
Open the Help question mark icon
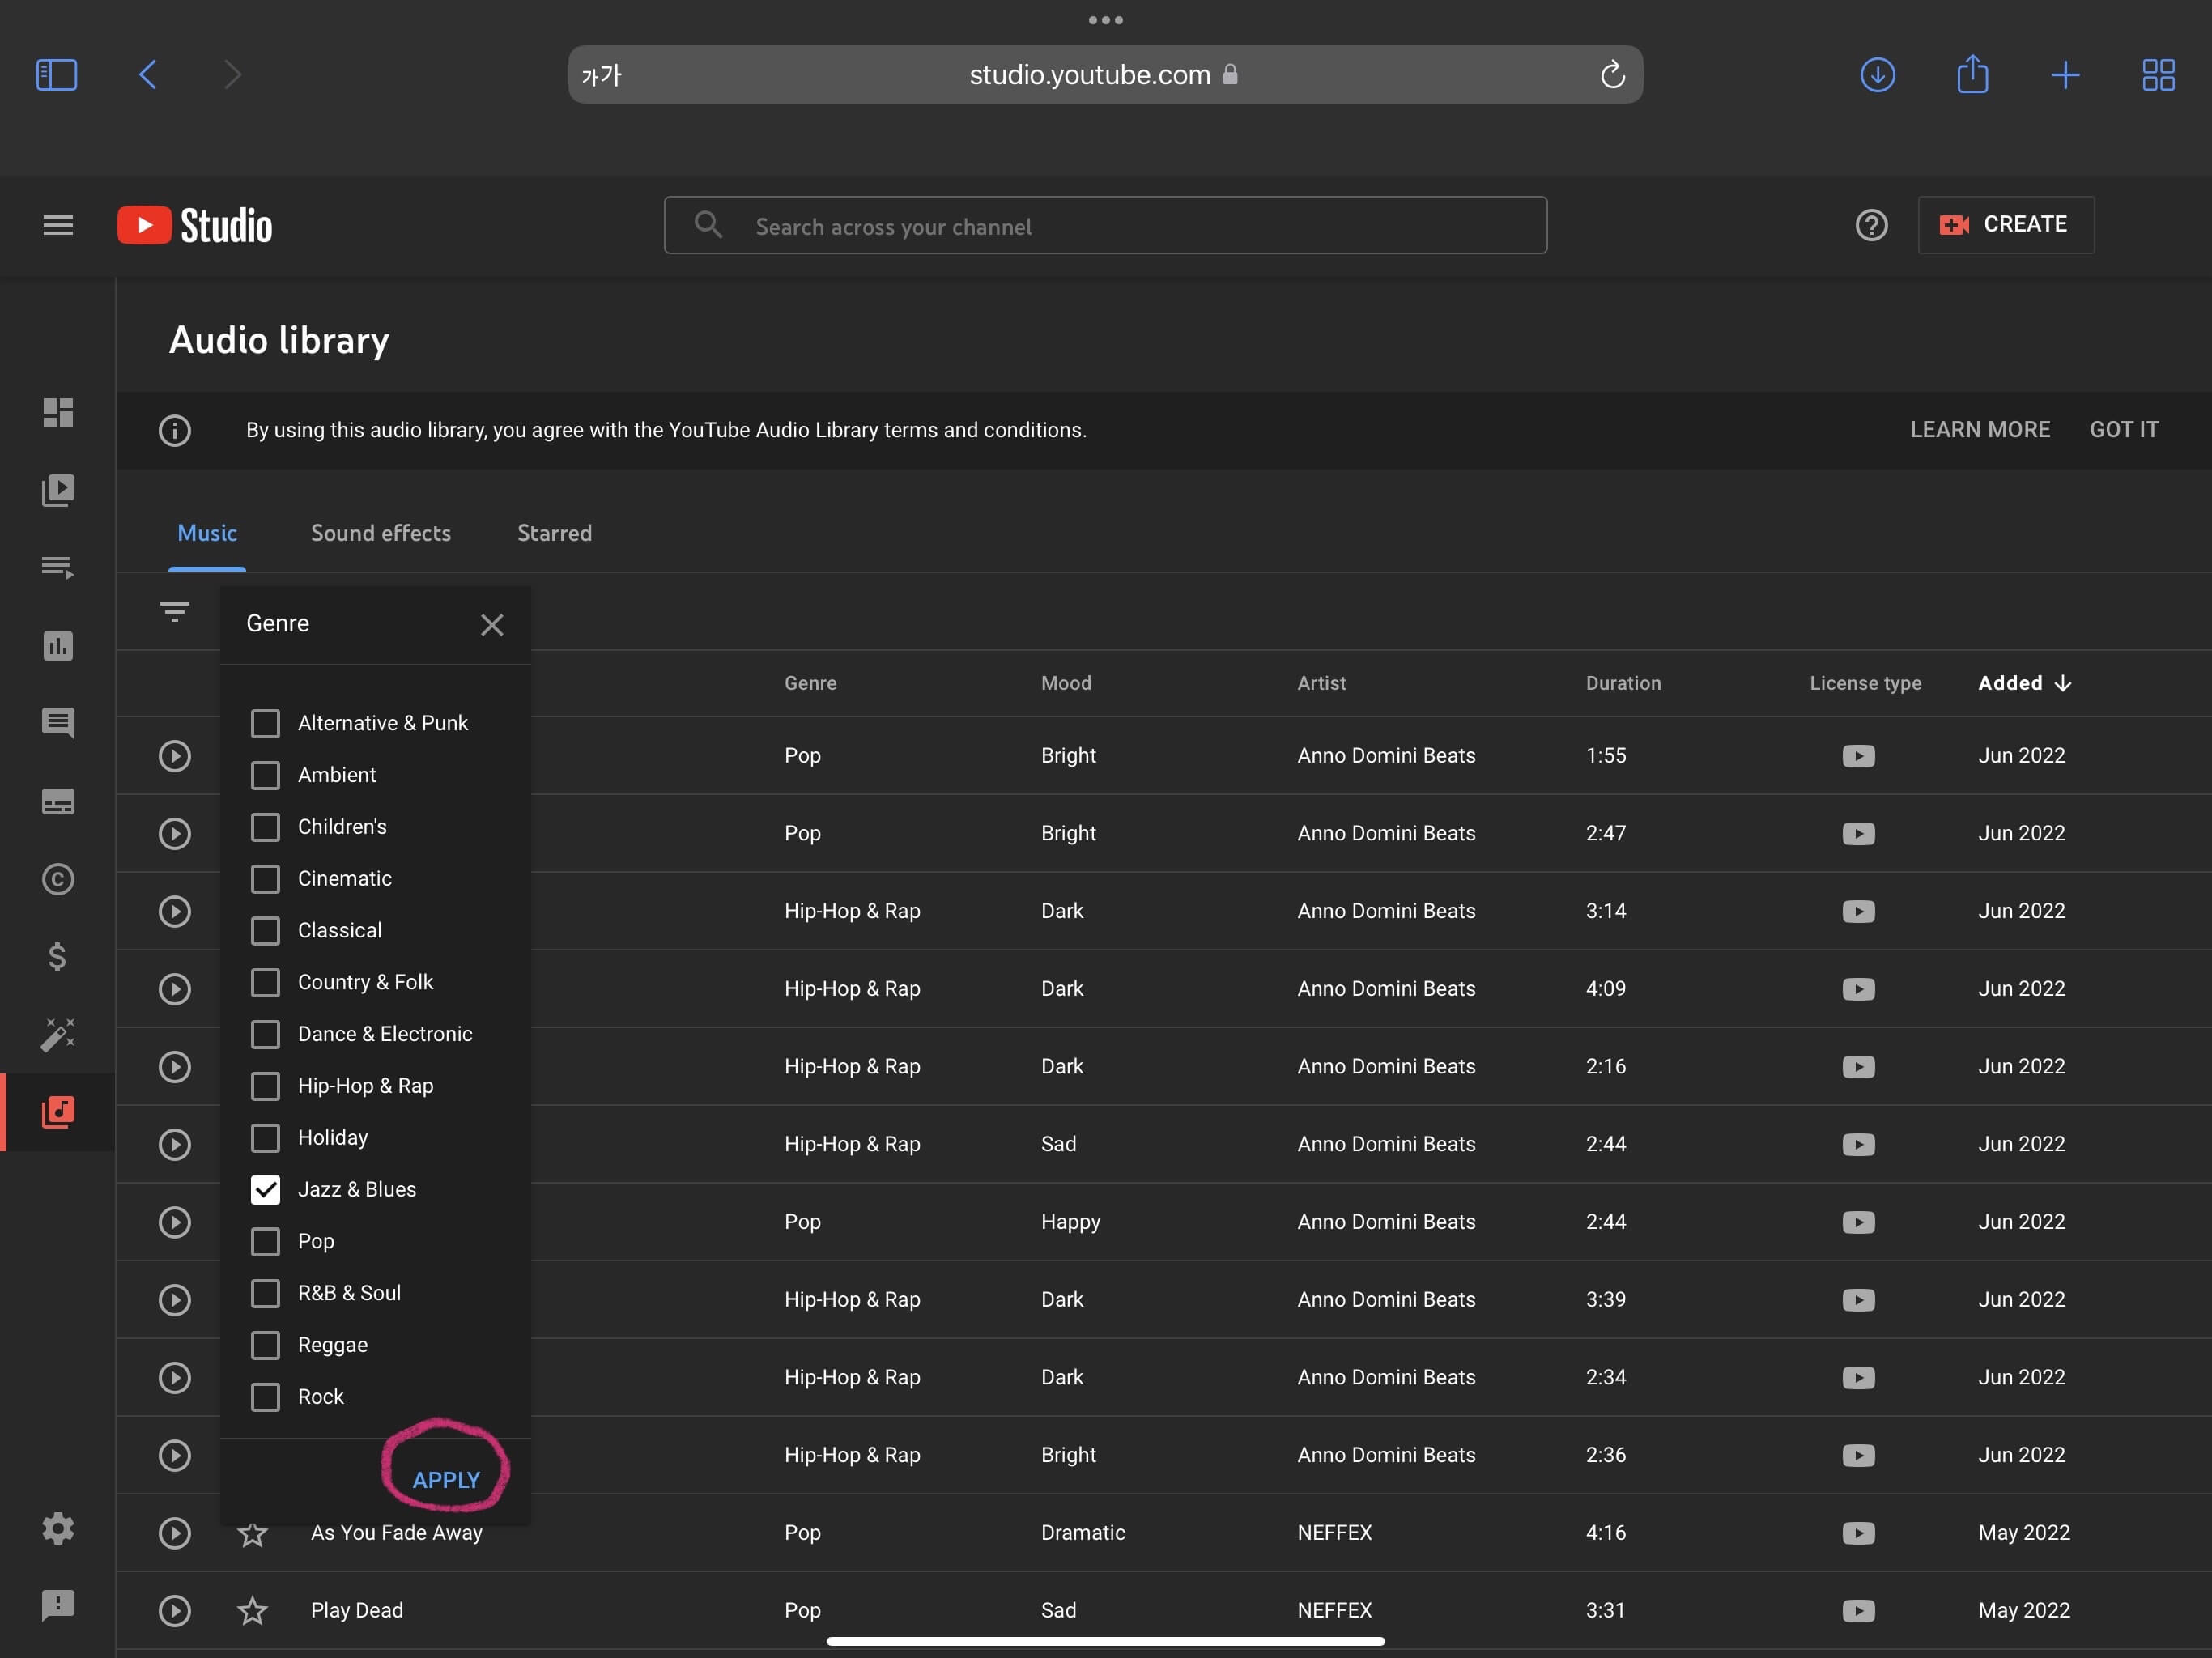click(1871, 225)
